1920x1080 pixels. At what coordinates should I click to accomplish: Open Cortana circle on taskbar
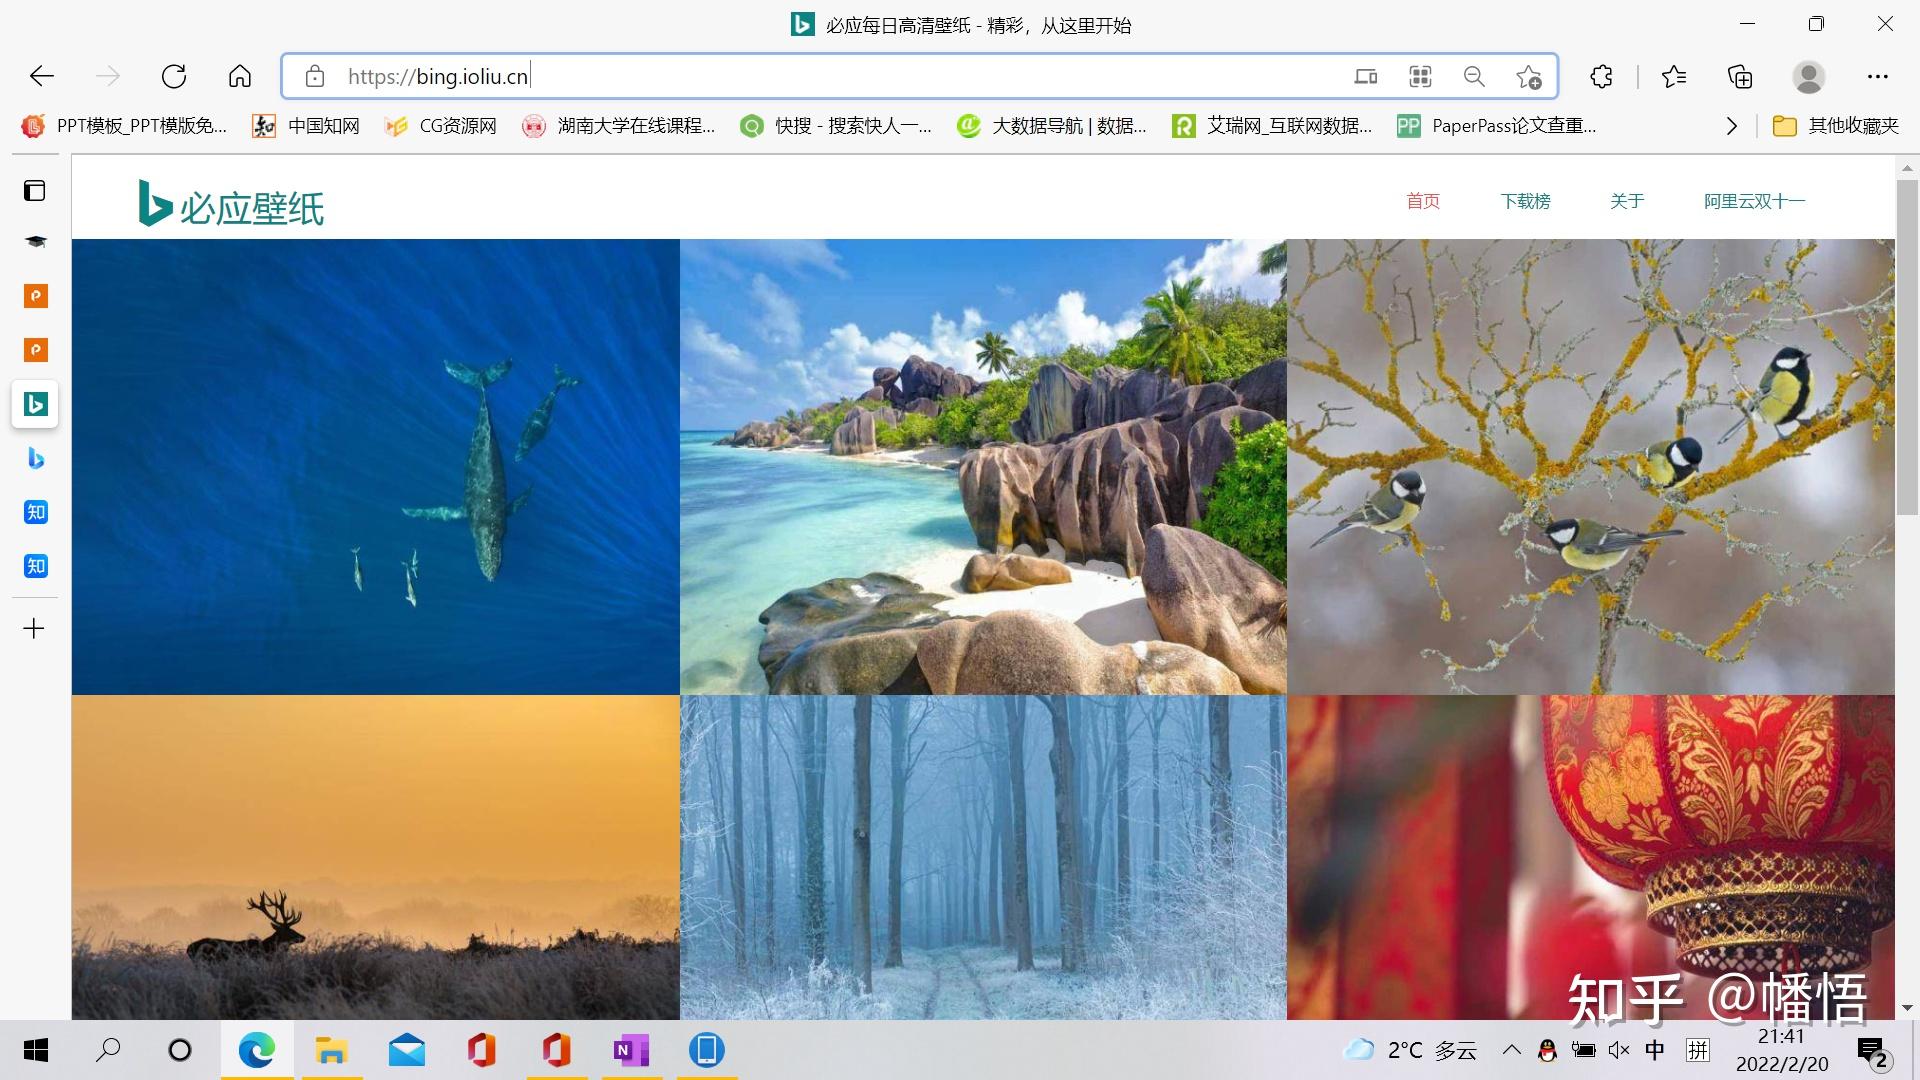[180, 1050]
